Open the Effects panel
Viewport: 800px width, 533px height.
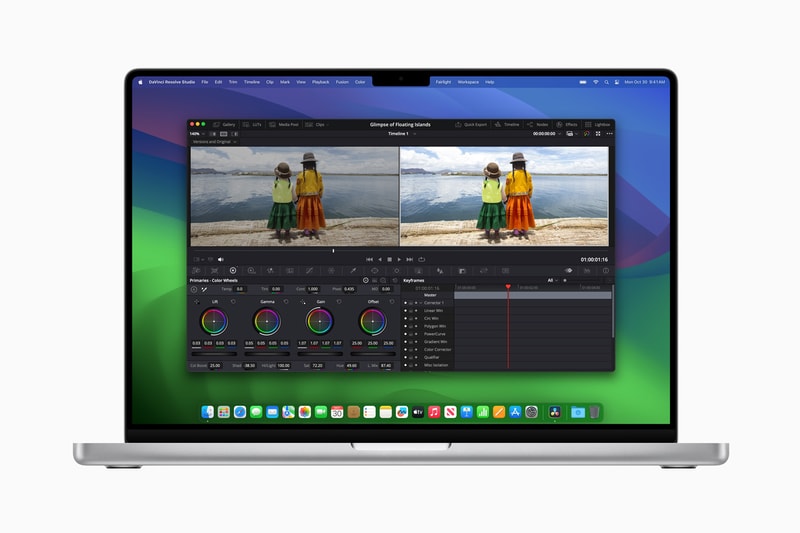pos(567,124)
